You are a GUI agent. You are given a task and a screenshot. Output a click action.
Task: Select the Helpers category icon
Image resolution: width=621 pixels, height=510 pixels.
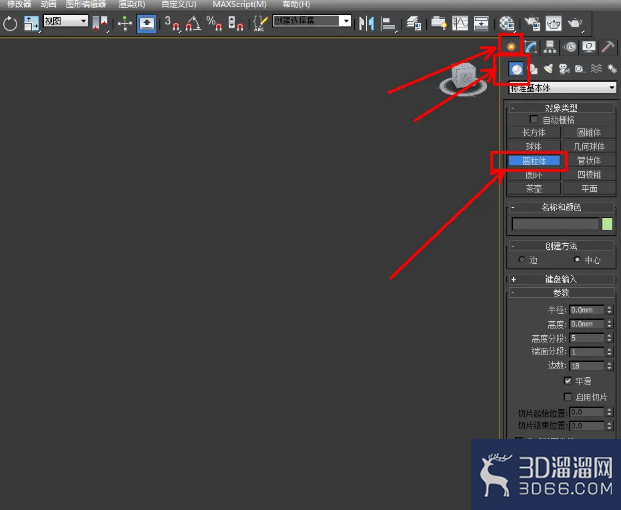[x=579, y=69]
